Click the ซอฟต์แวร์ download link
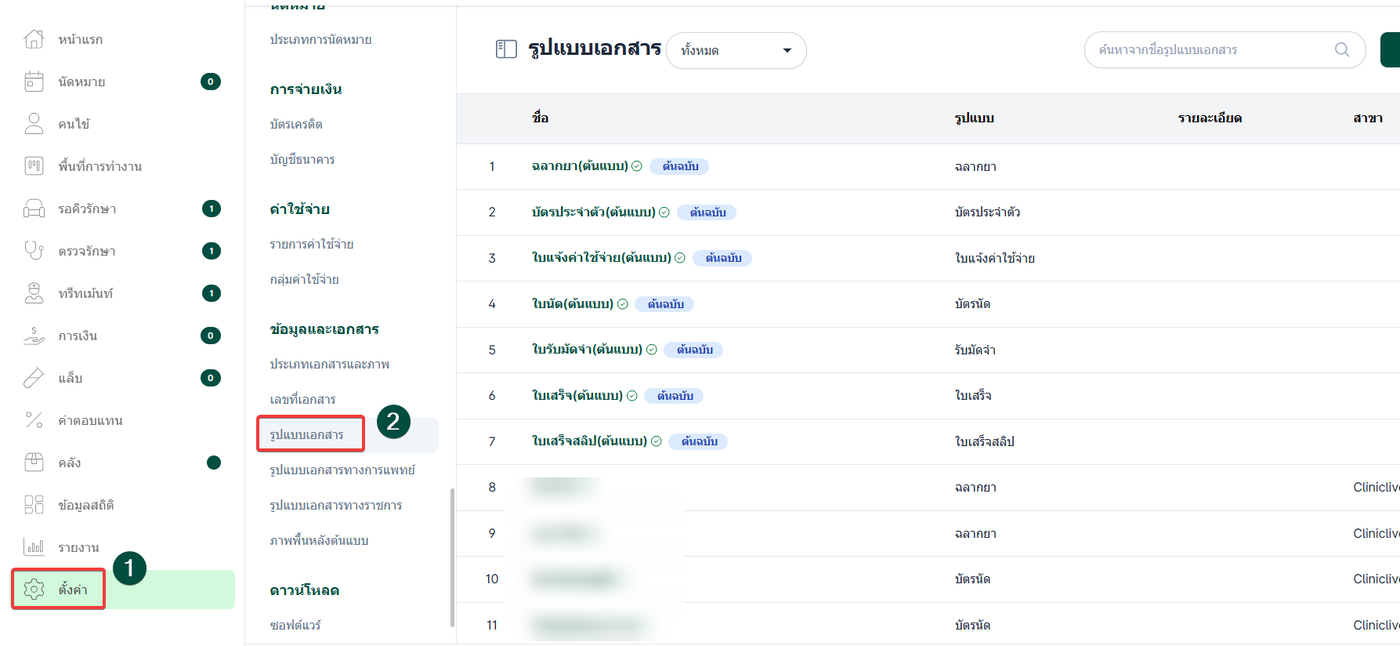 (x=295, y=625)
